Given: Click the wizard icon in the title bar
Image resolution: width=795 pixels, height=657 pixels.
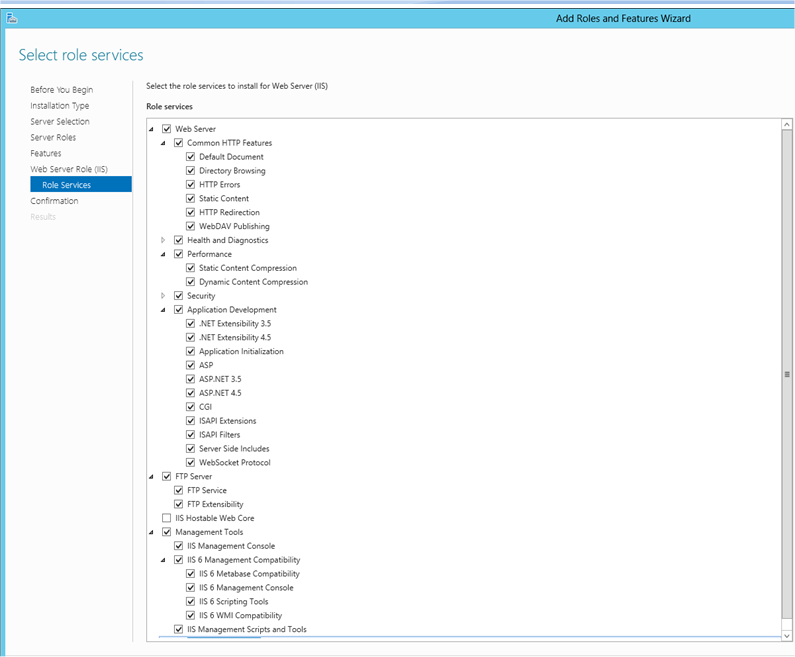Looking at the screenshot, I should click(12, 18).
